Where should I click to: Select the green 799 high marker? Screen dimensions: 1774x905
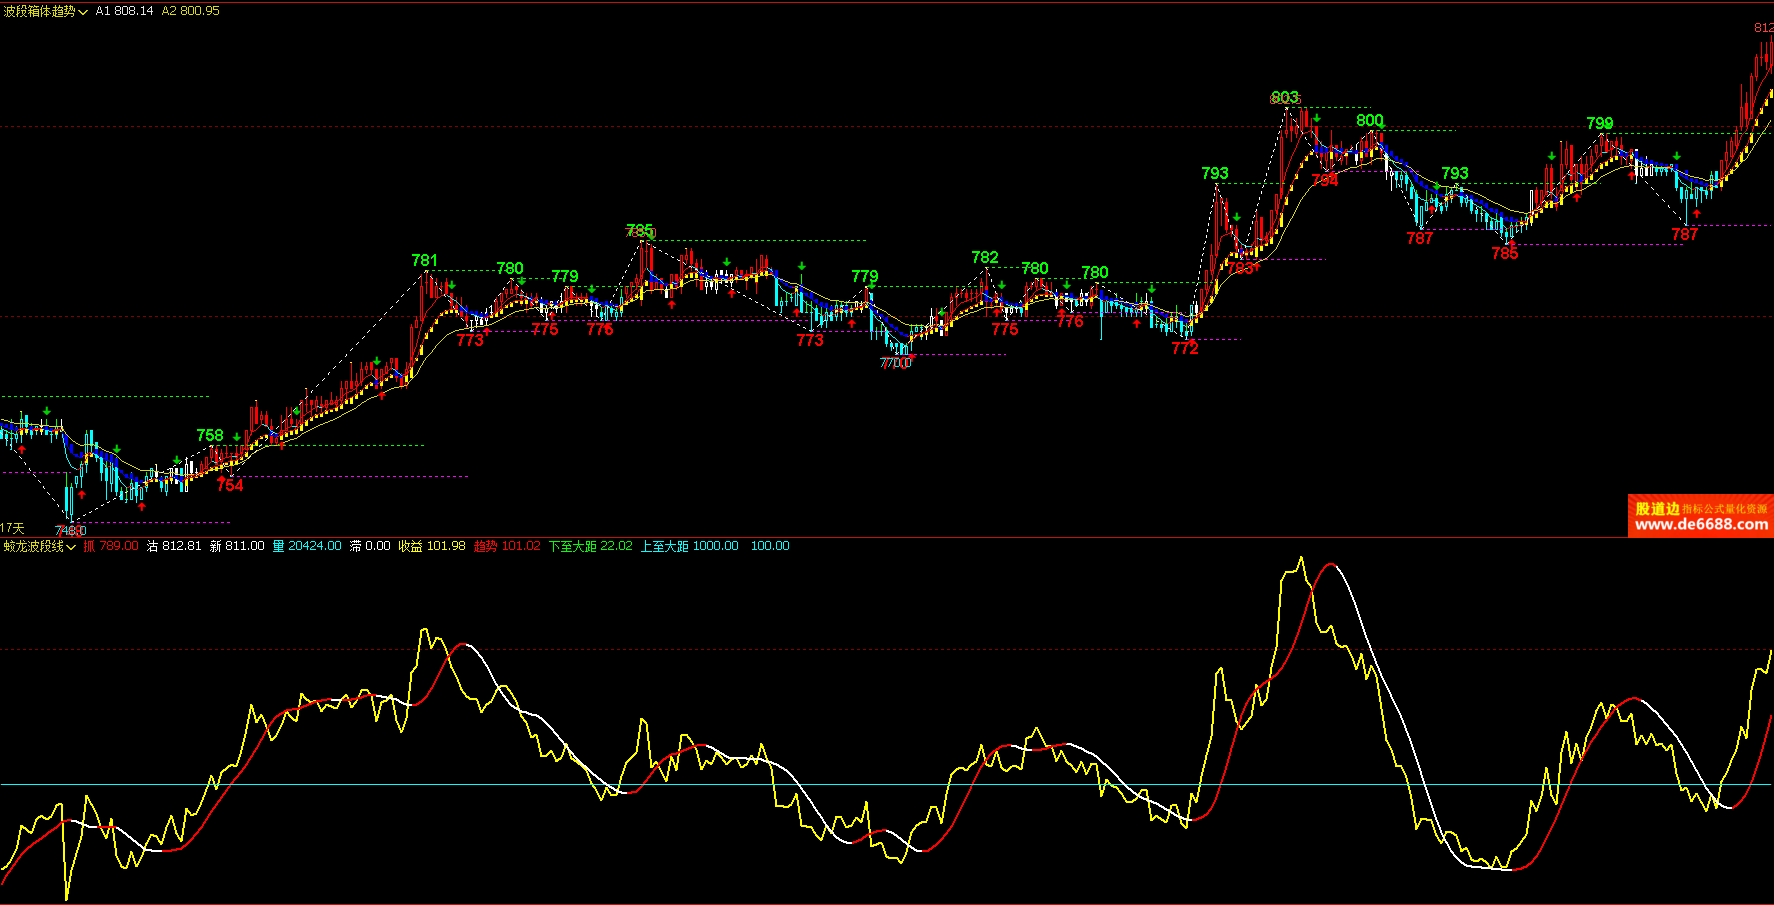[1599, 123]
